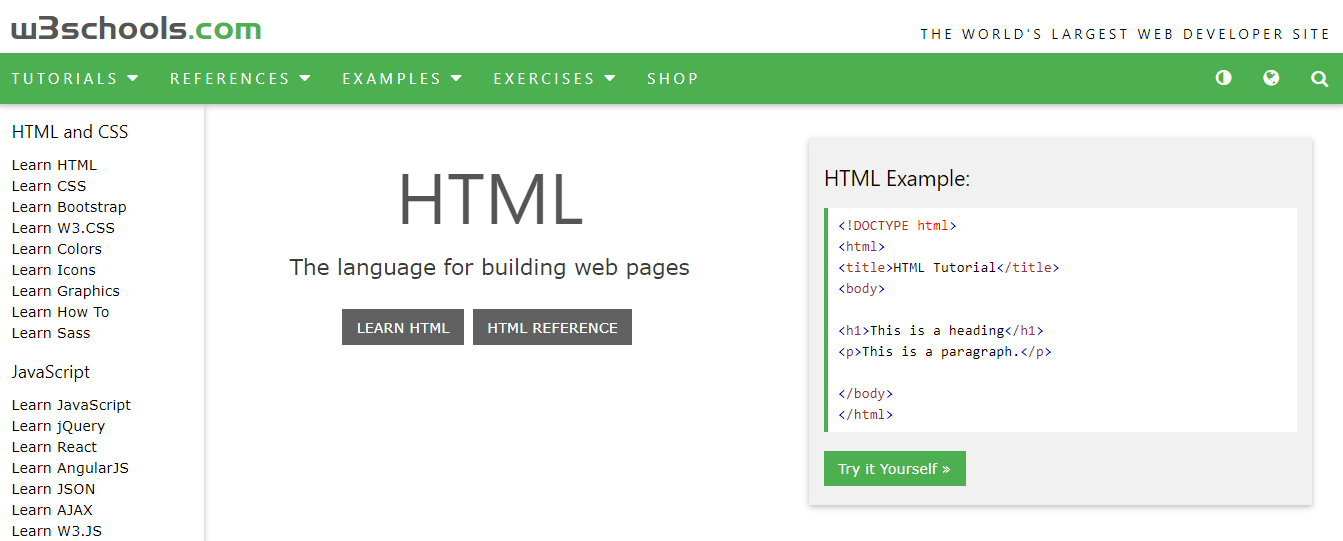Click the HTML Reference button
This screenshot has height=541, width=1343.
click(552, 327)
